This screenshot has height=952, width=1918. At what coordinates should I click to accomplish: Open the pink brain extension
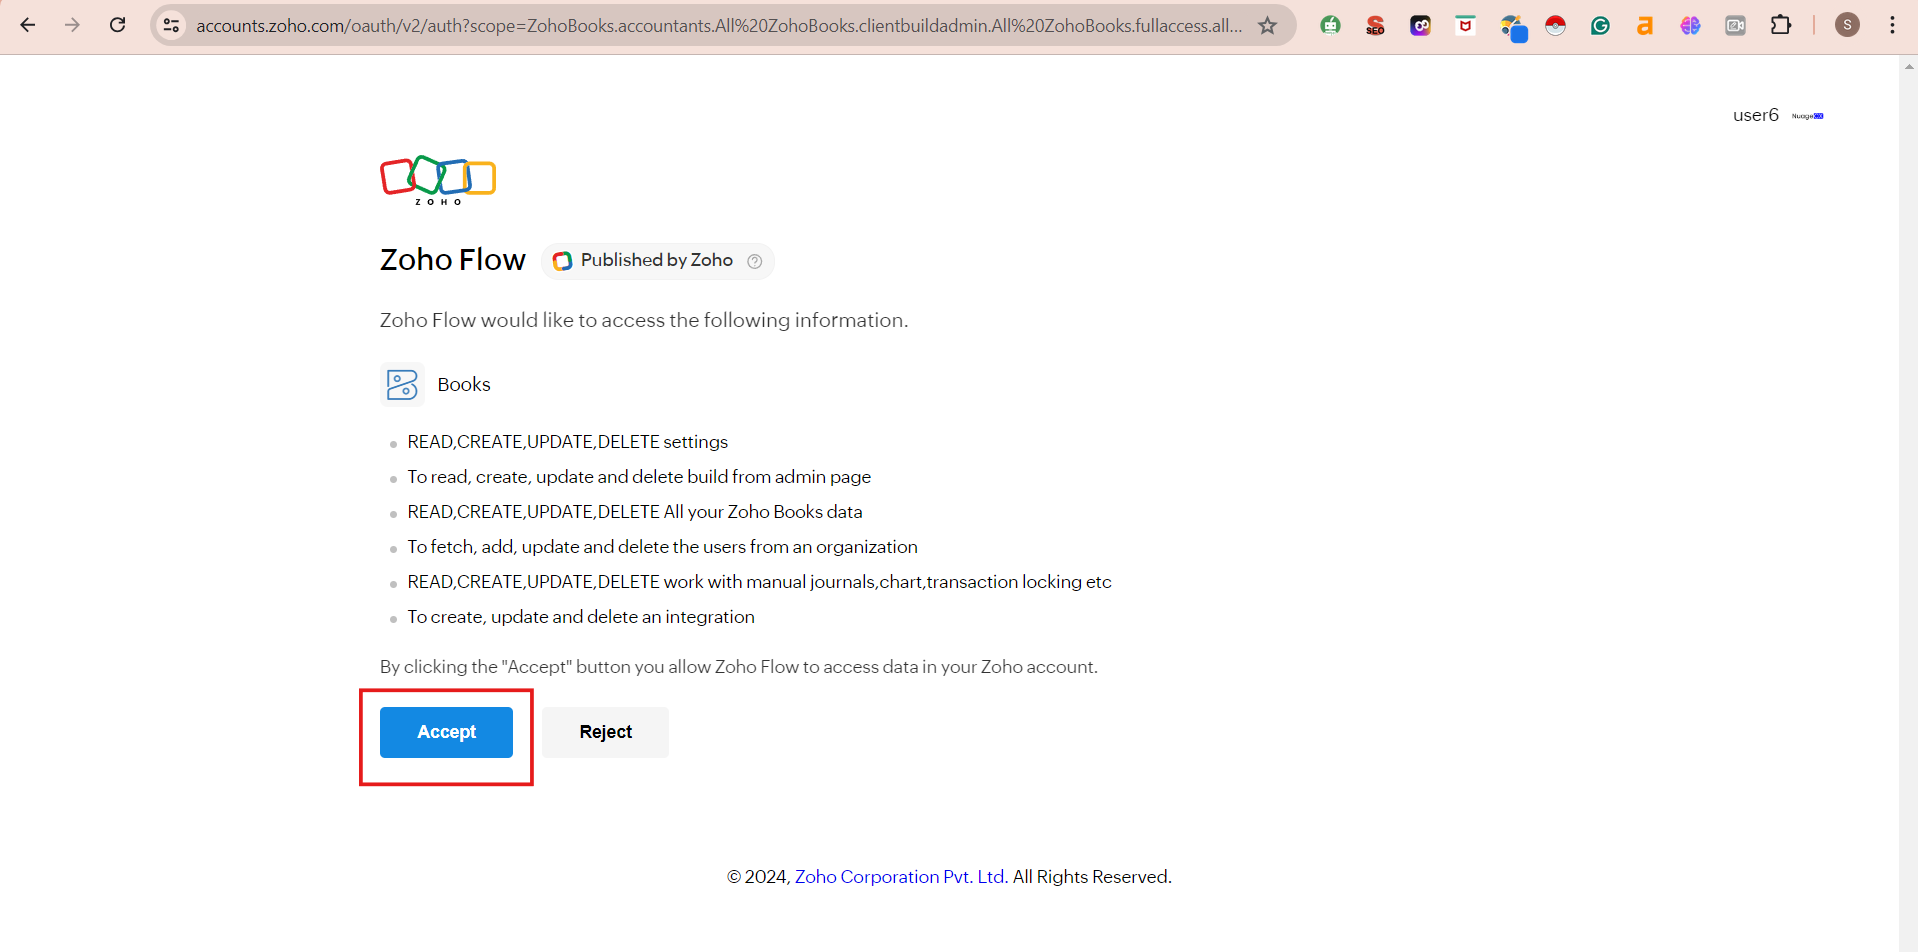pyautogui.click(x=1690, y=25)
